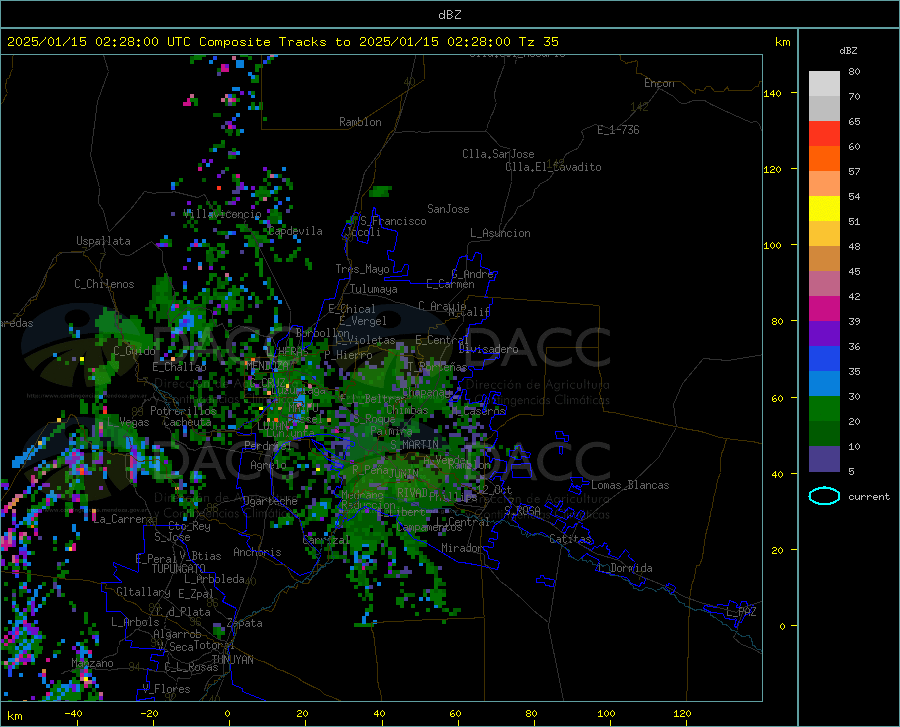Image resolution: width=900 pixels, height=727 pixels.
Task: Click the Cacheuta label on map
Action: pyautogui.click(x=187, y=422)
